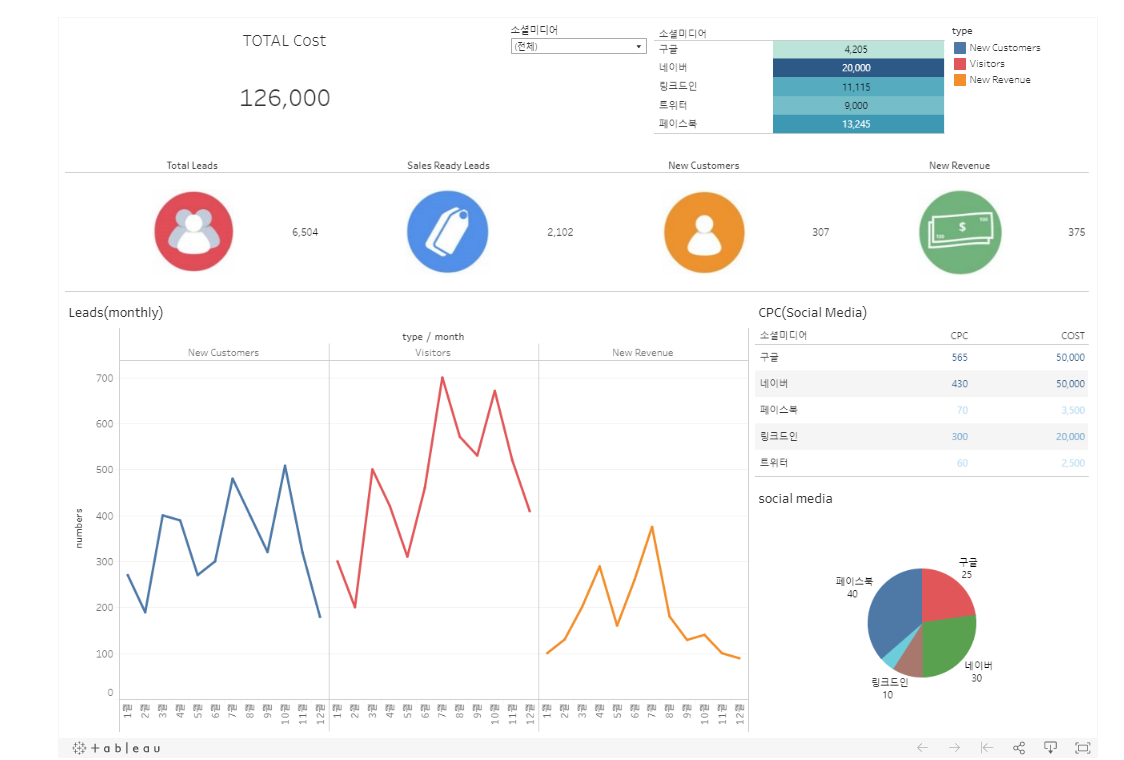1124x760 pixels.
Task: Select the 네이버 20,000 bar cell
Action: click(x=858, y=67)
